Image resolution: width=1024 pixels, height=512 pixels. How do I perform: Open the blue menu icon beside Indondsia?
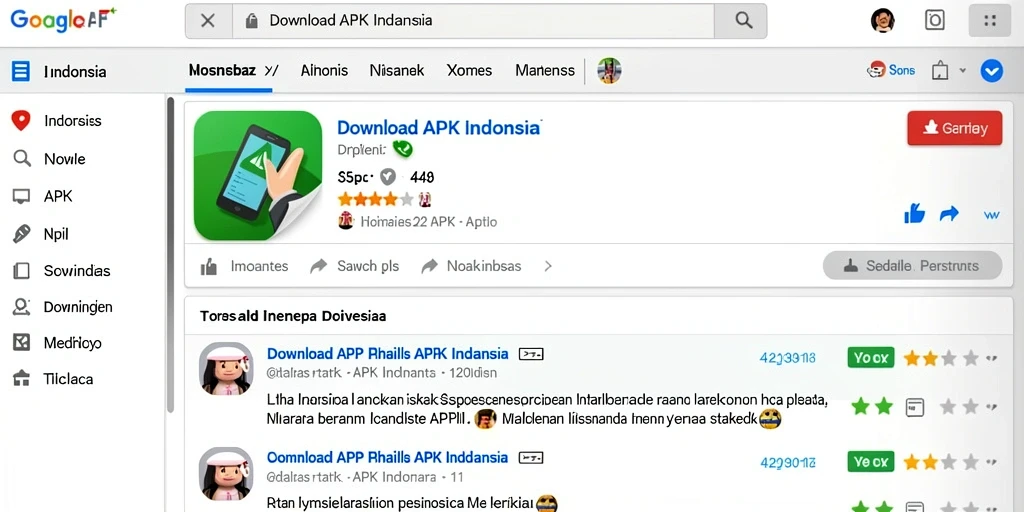click(x=21, y=71)
